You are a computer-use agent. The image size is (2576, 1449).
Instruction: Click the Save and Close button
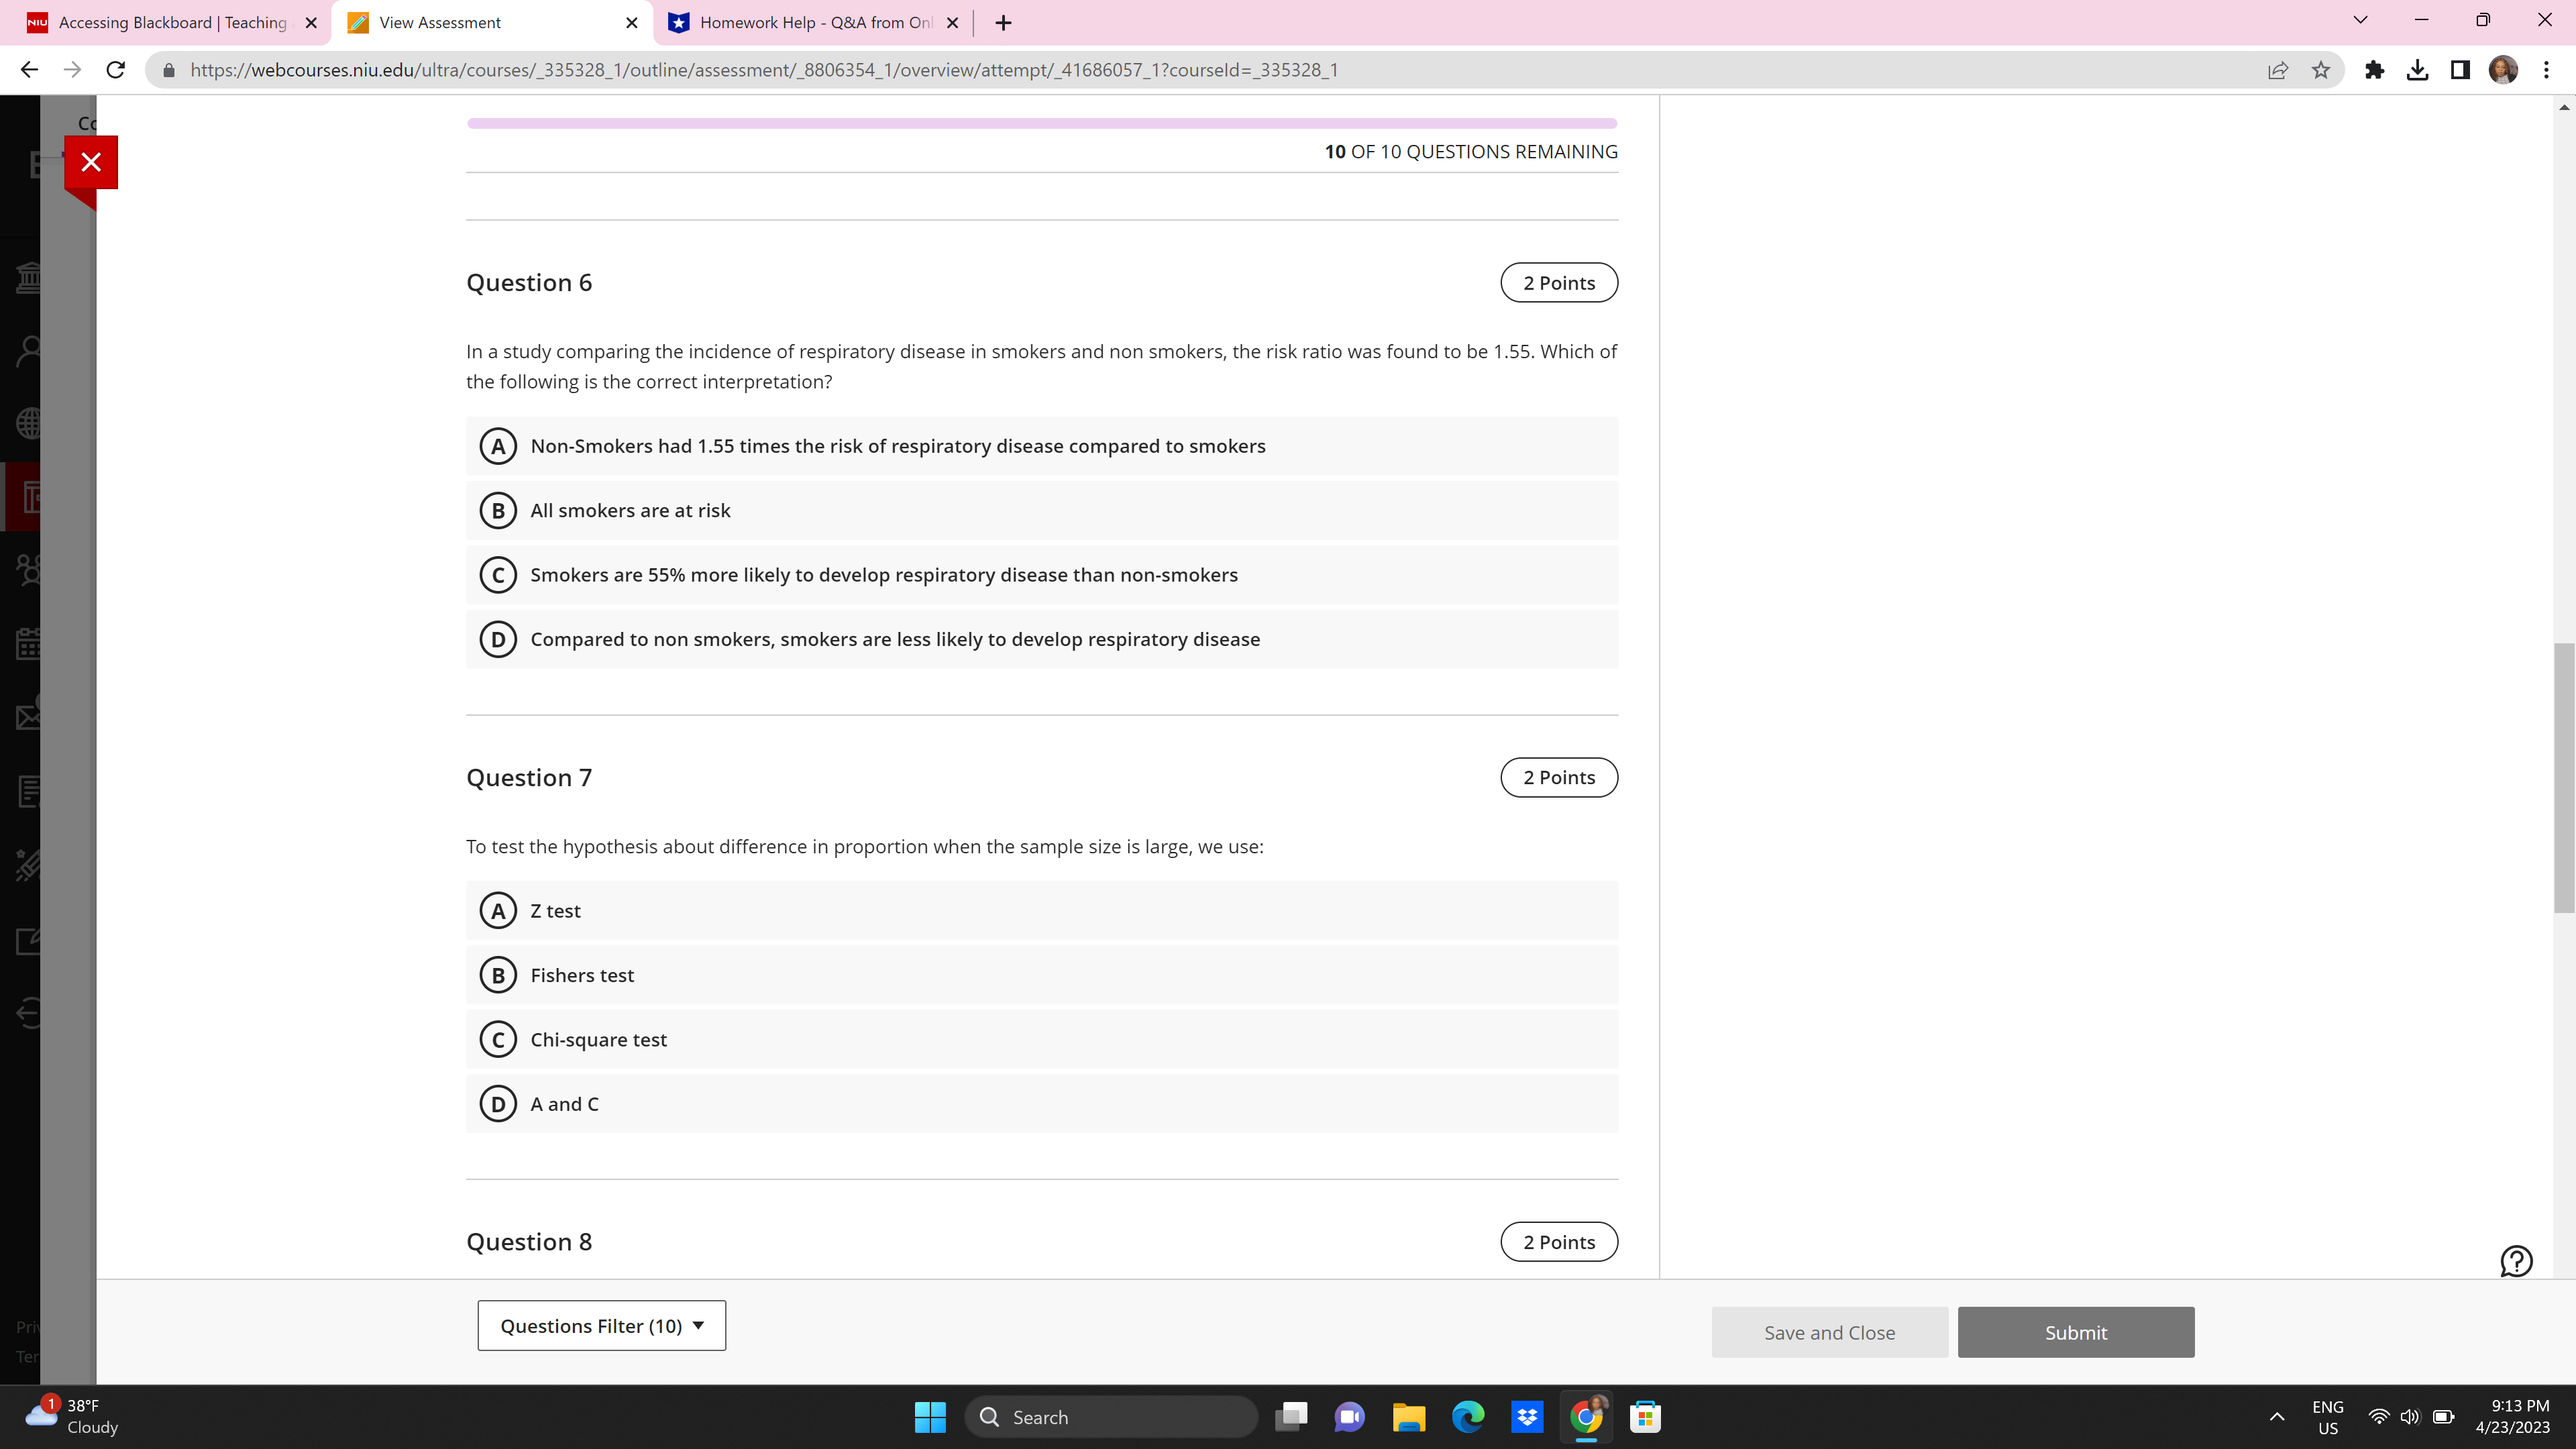pyautogui.click(x=1829, y=1332)
